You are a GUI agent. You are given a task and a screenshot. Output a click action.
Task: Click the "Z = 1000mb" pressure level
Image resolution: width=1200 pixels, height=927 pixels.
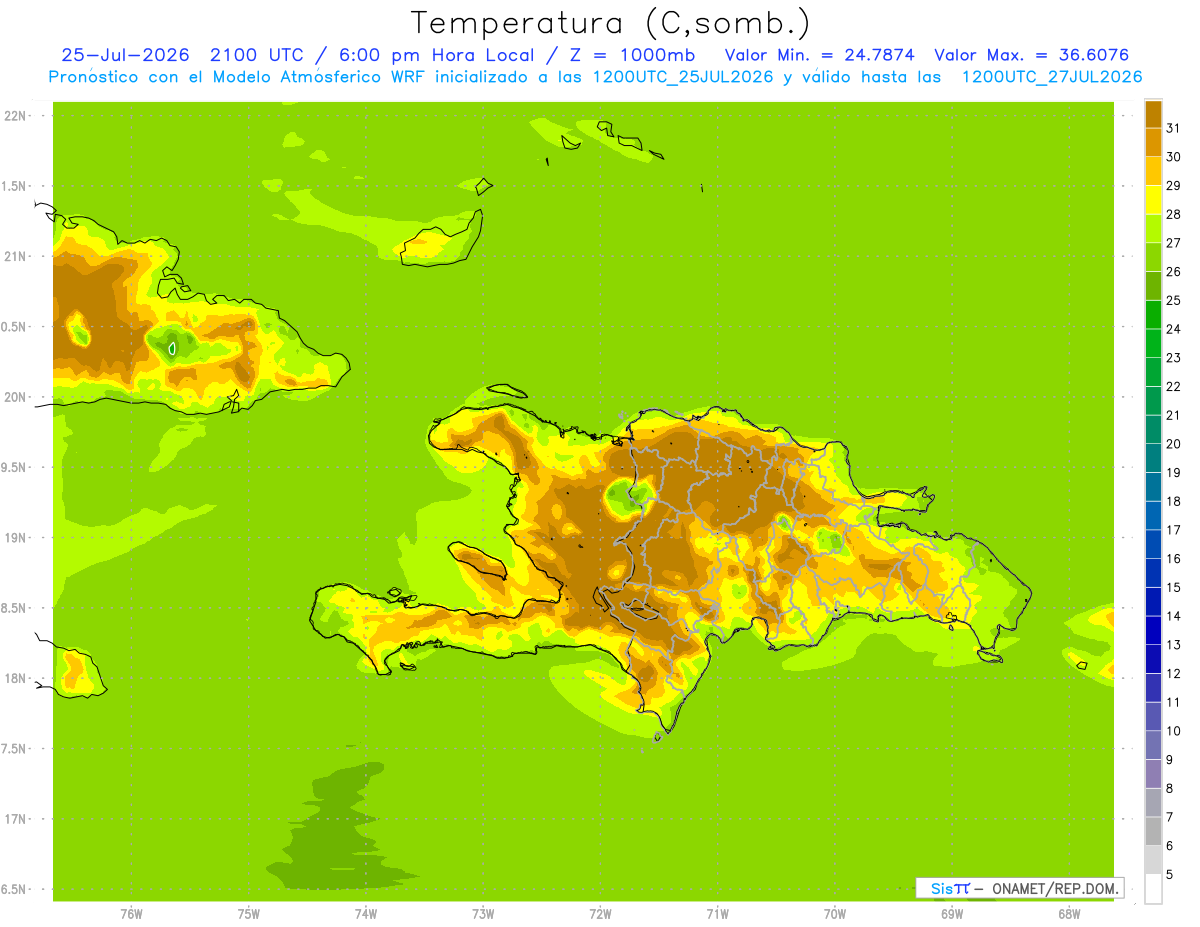click(x=635, y=55)
